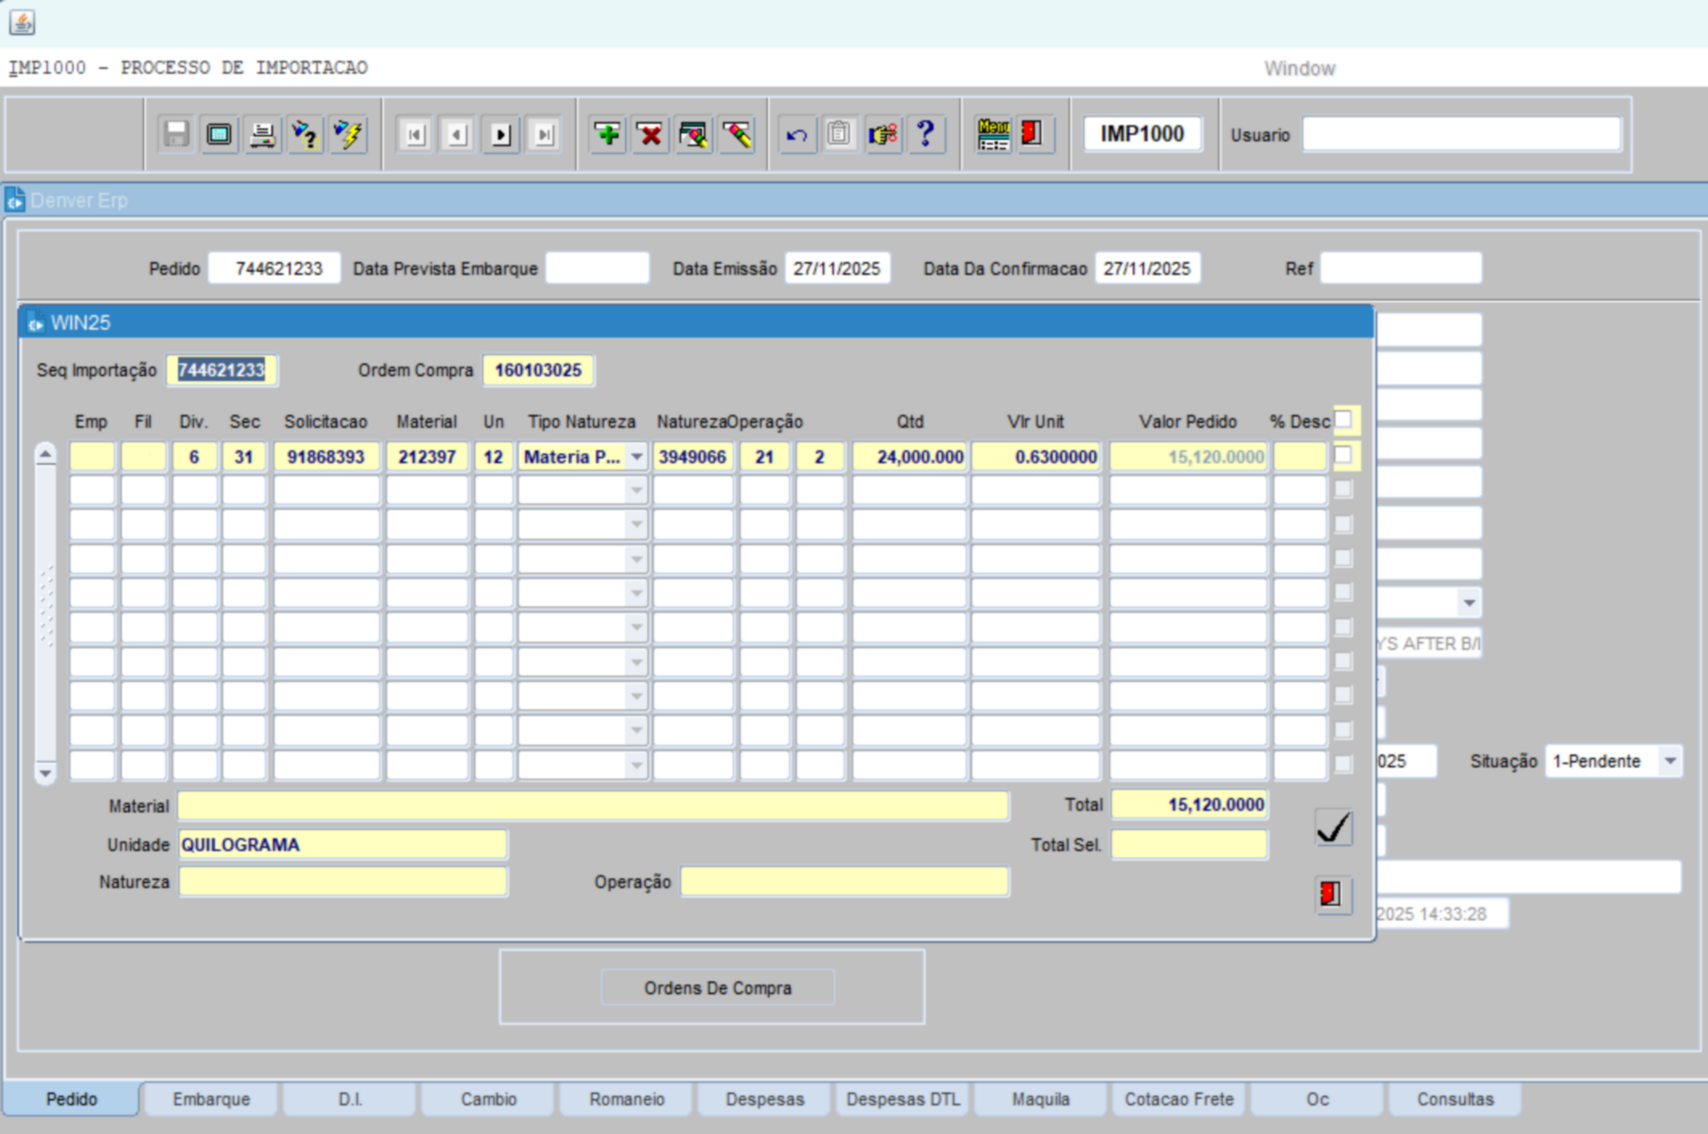Tick the checkbox on the second grid row

point(1343,490)
